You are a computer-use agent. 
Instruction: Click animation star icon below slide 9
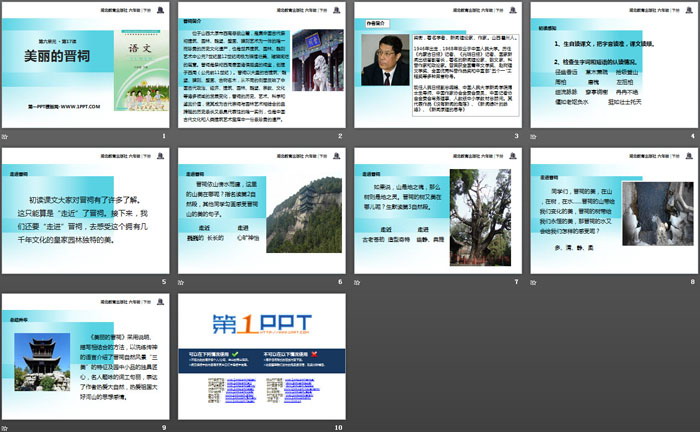(x=4, y=428)
